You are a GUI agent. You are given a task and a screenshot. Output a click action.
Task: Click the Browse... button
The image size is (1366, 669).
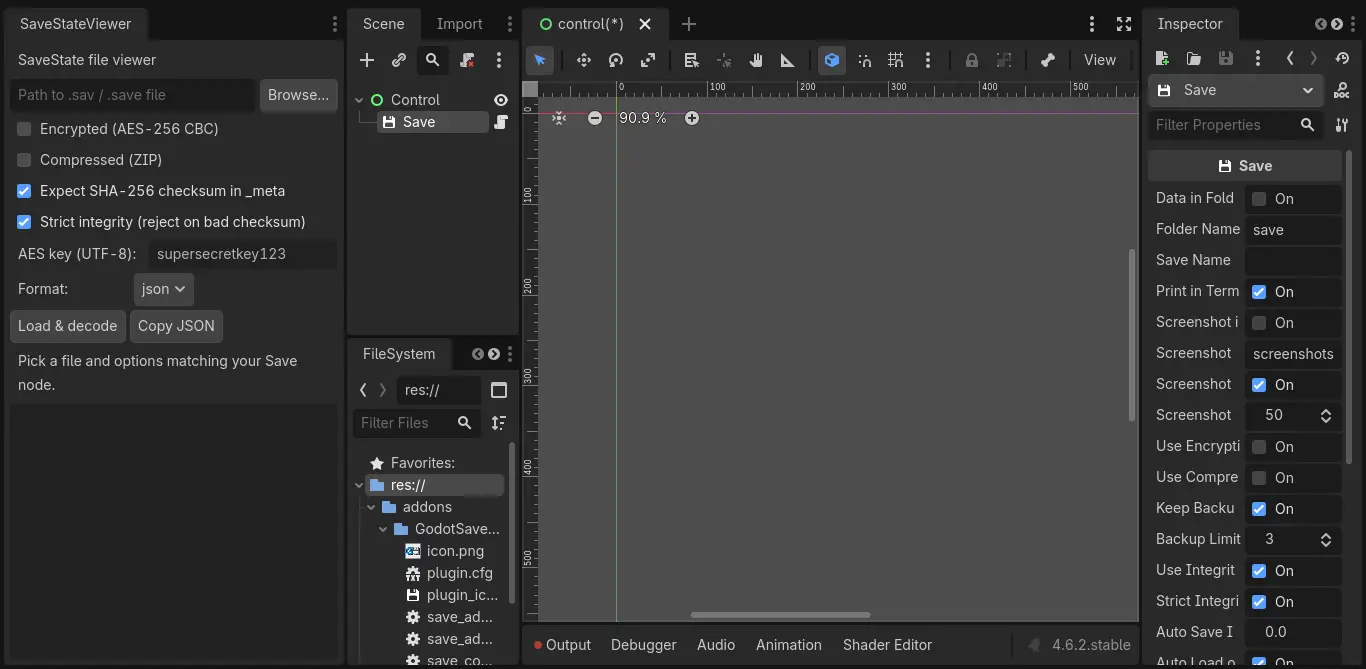coord(298,95)
